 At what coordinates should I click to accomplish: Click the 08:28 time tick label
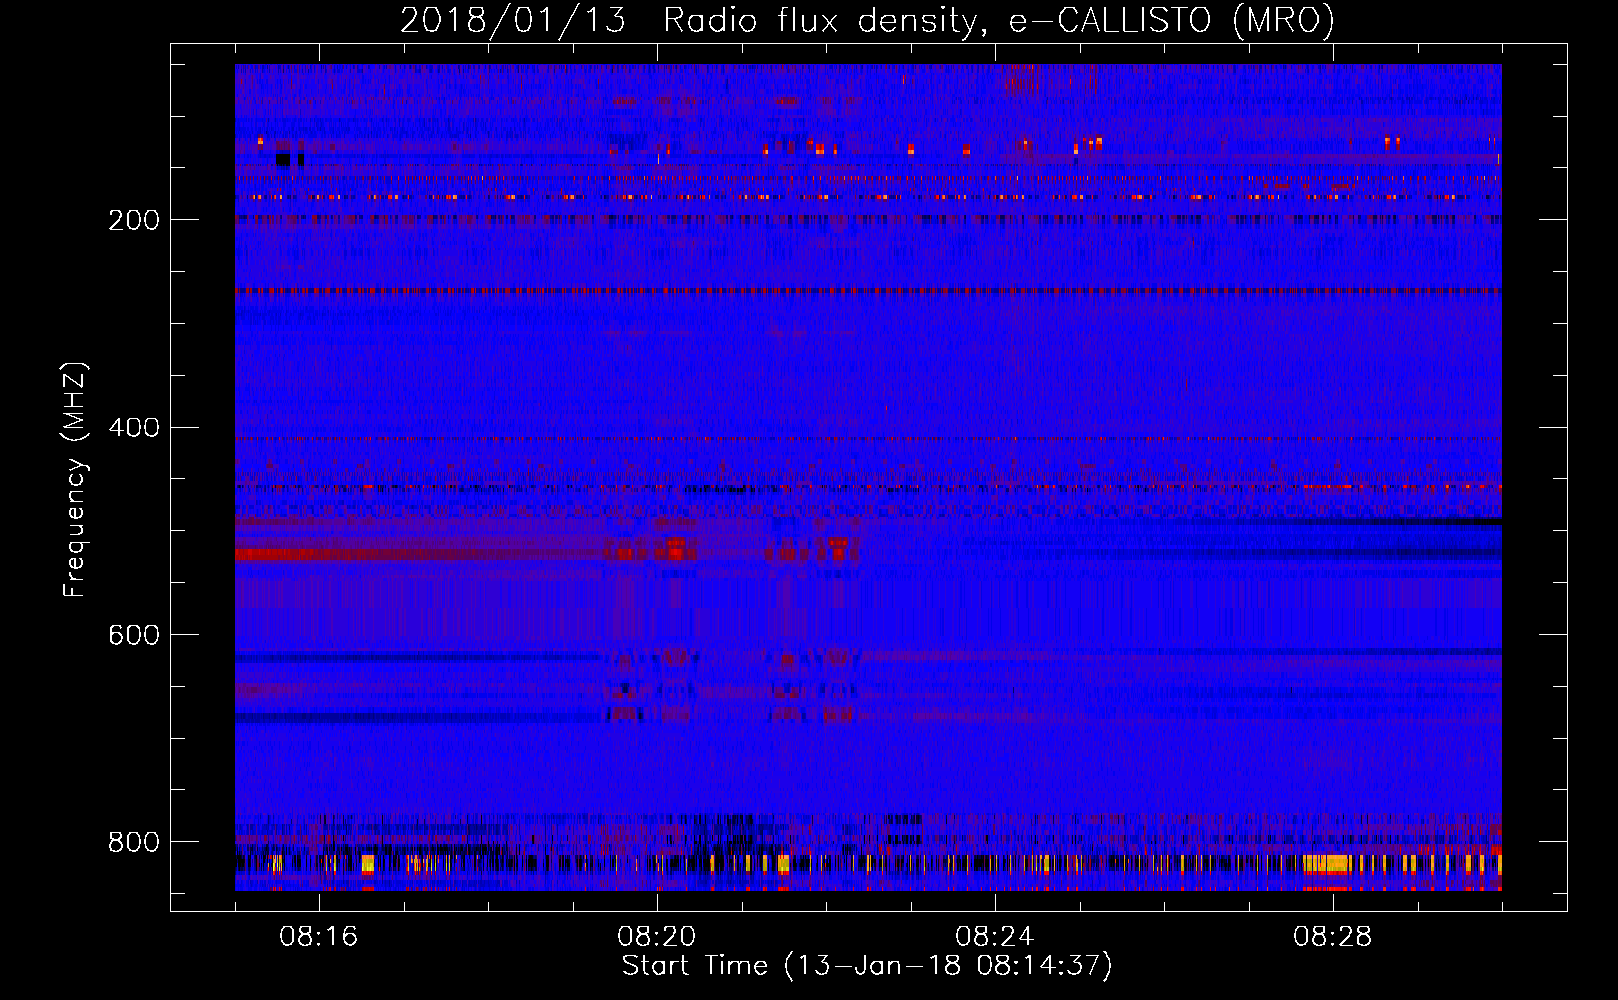click(1332, 937)
